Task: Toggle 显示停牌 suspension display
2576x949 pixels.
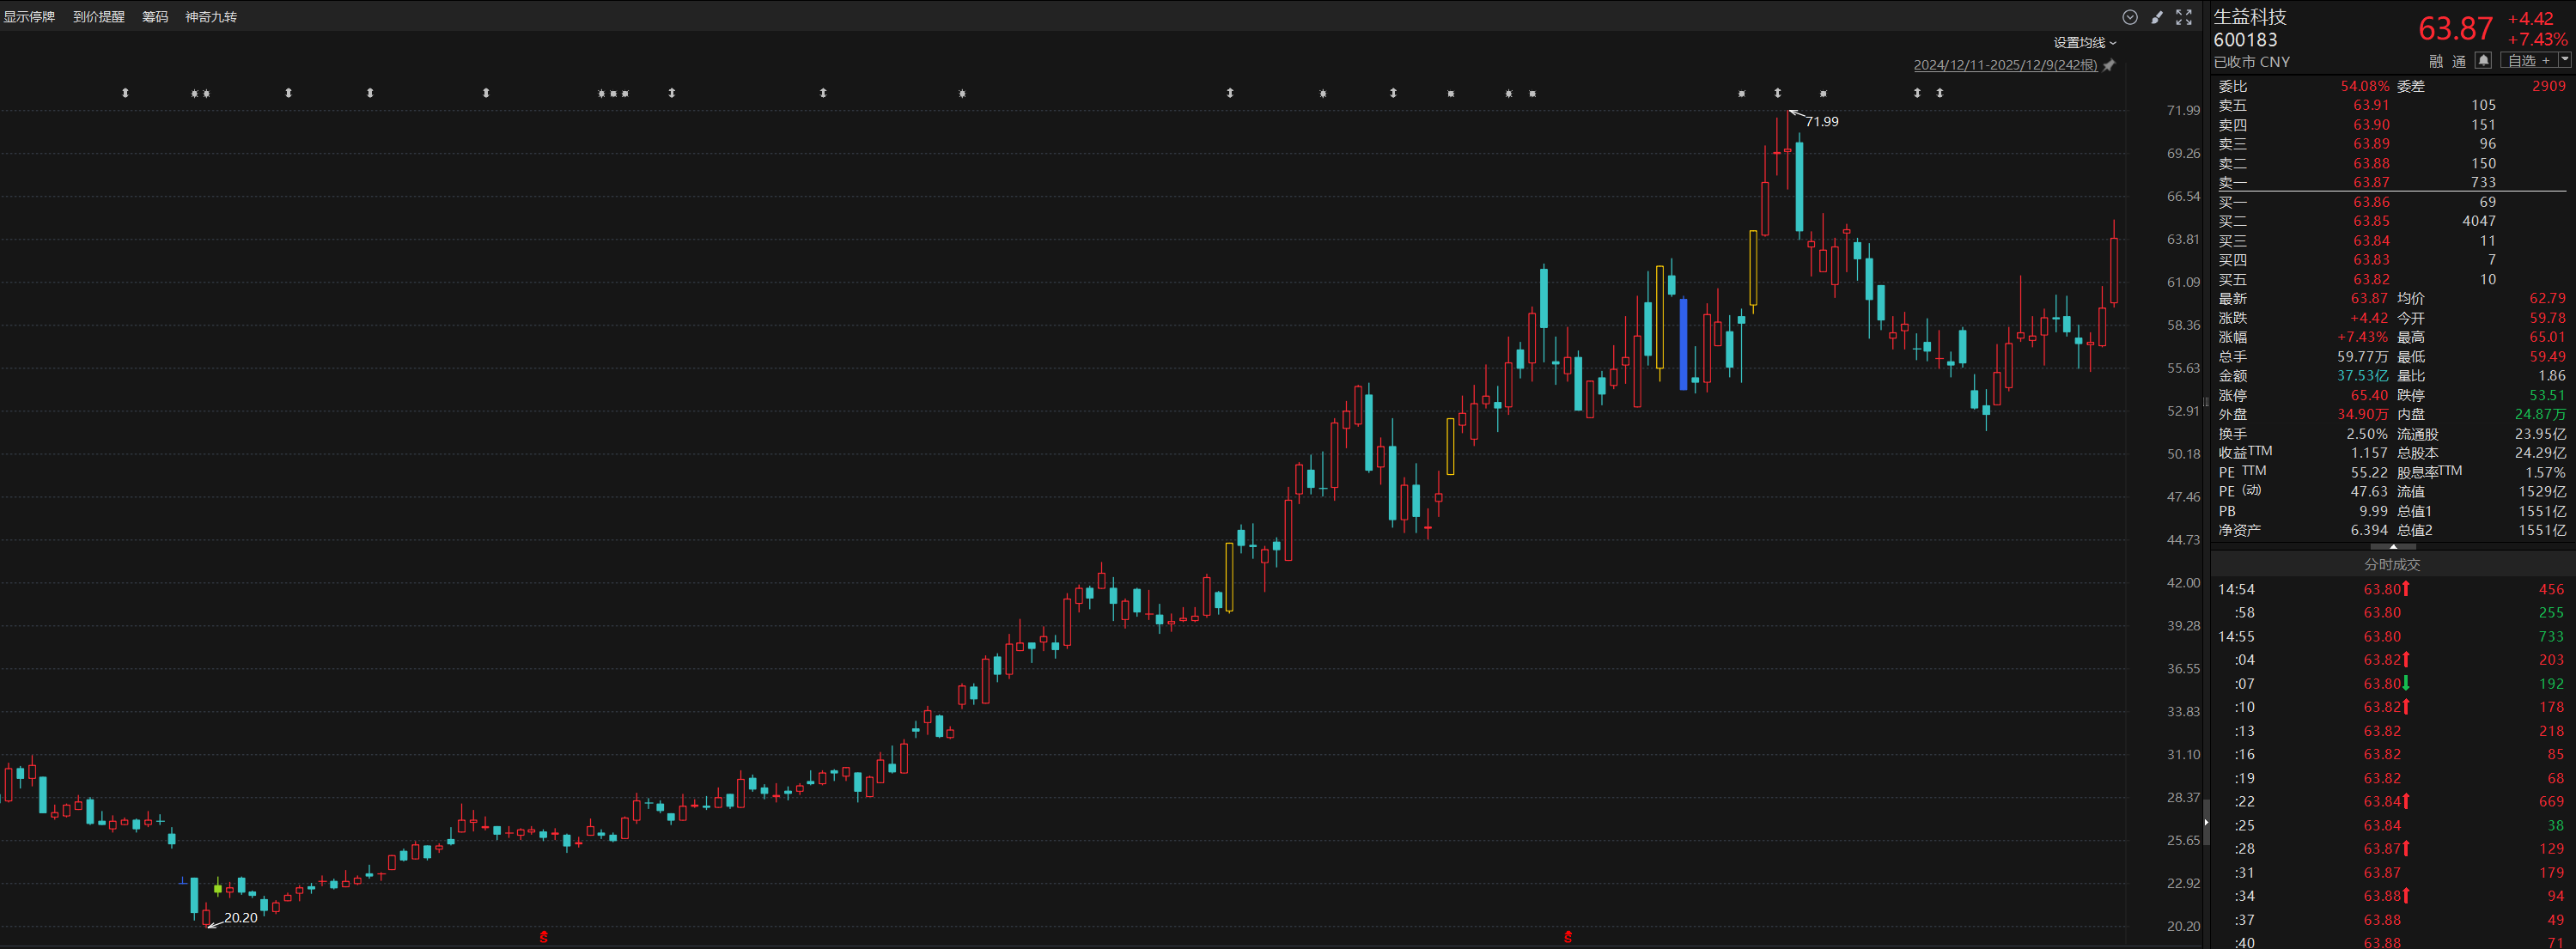Action: click(x=29, y=17)
